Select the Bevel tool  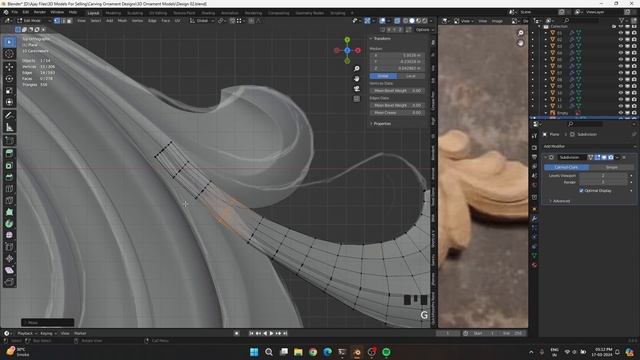[9, 177]
